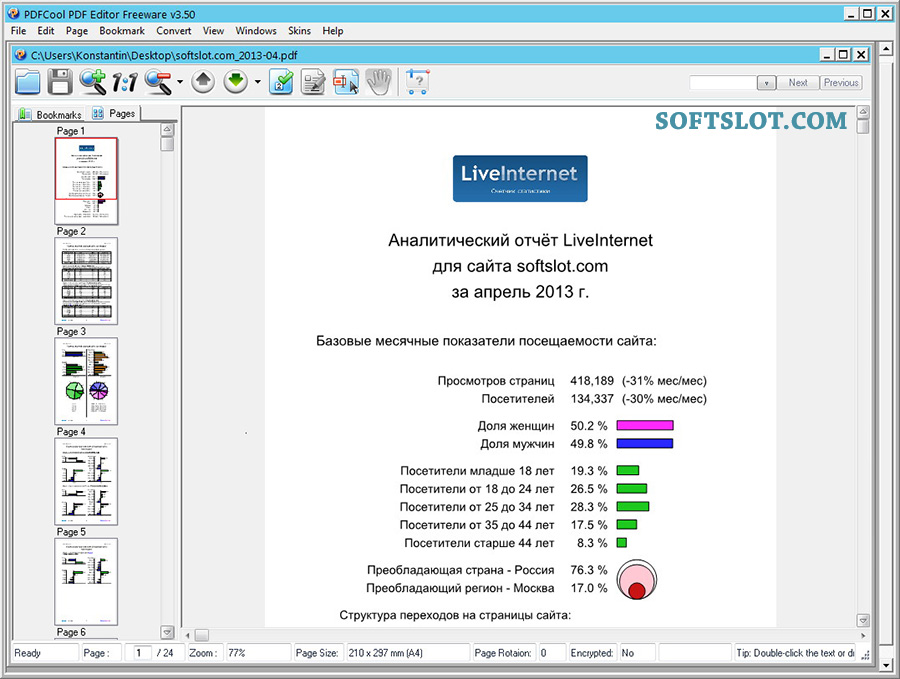
Task: Click the horizontal scrollbar thumb in document view
Action: [x=201, y=635]
